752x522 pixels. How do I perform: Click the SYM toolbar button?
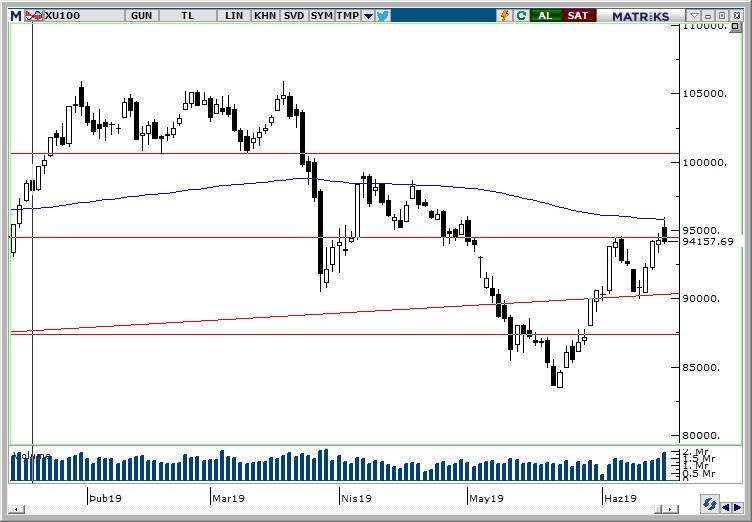click(321, 16)
